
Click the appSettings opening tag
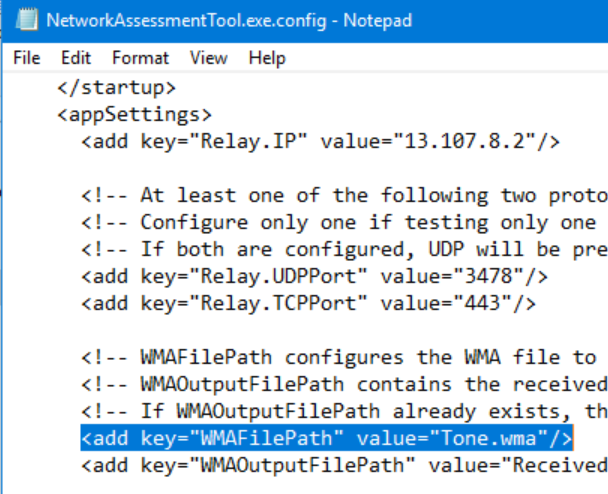click(134, 114)
